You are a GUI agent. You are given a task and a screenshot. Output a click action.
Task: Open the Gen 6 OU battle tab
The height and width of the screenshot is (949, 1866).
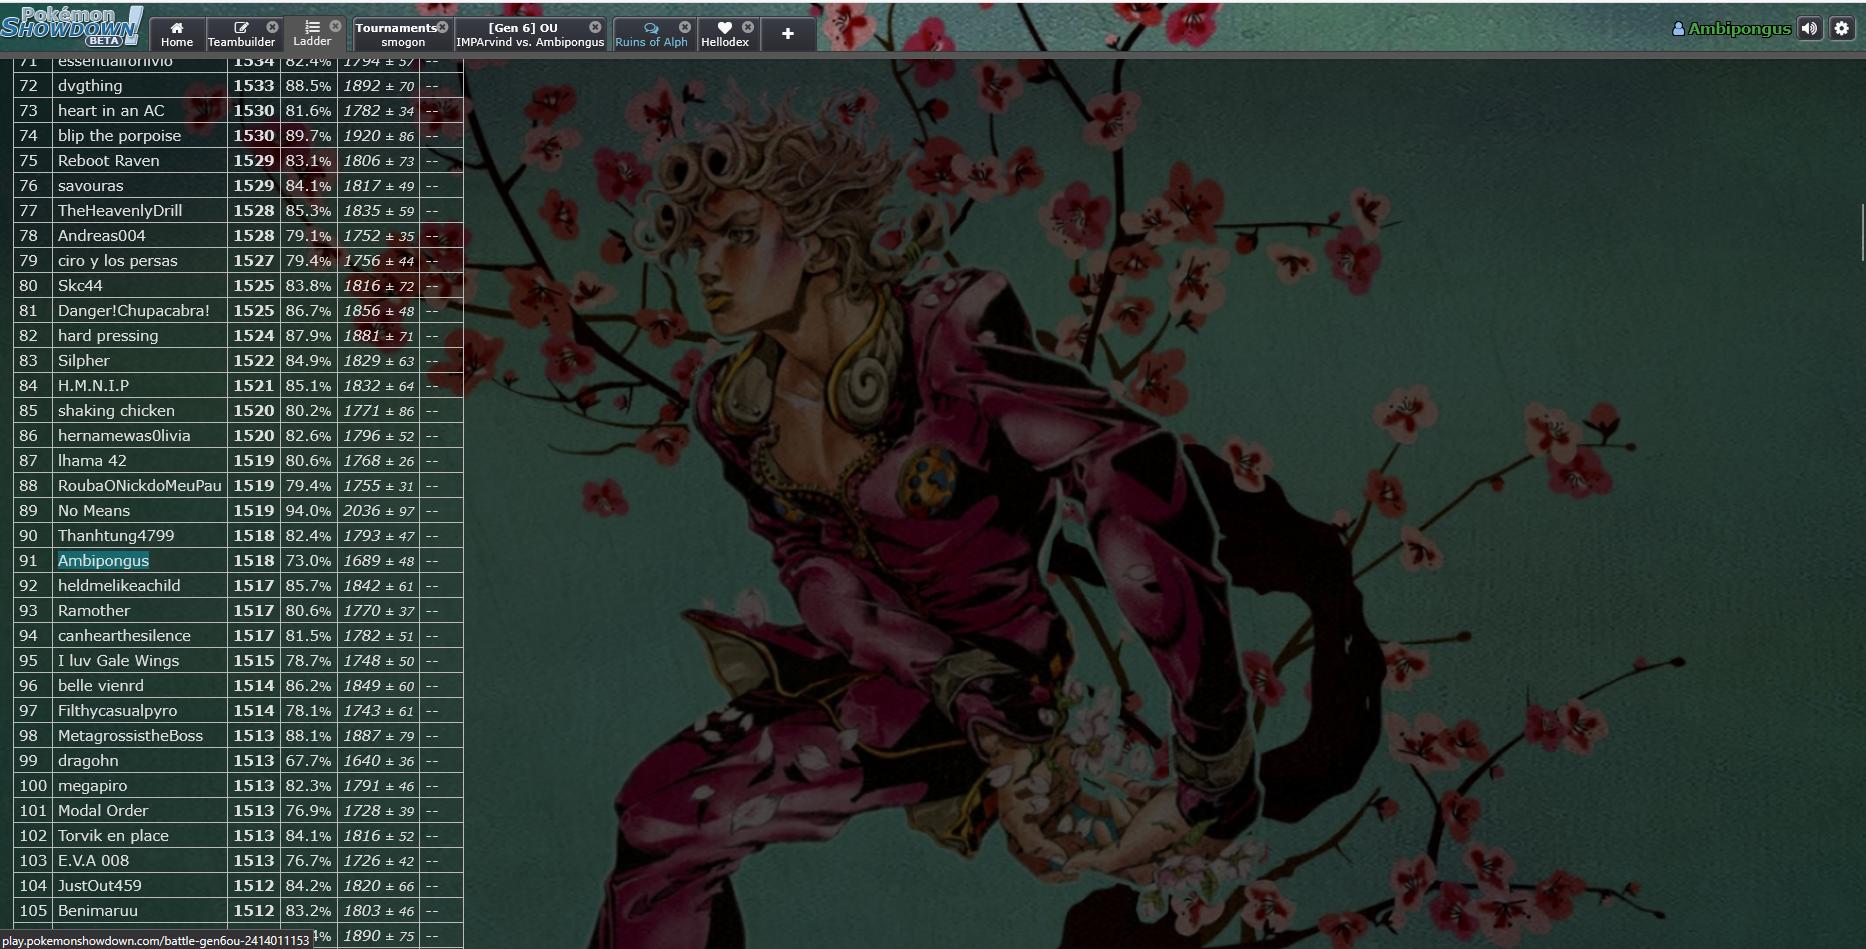pos(530,34)
